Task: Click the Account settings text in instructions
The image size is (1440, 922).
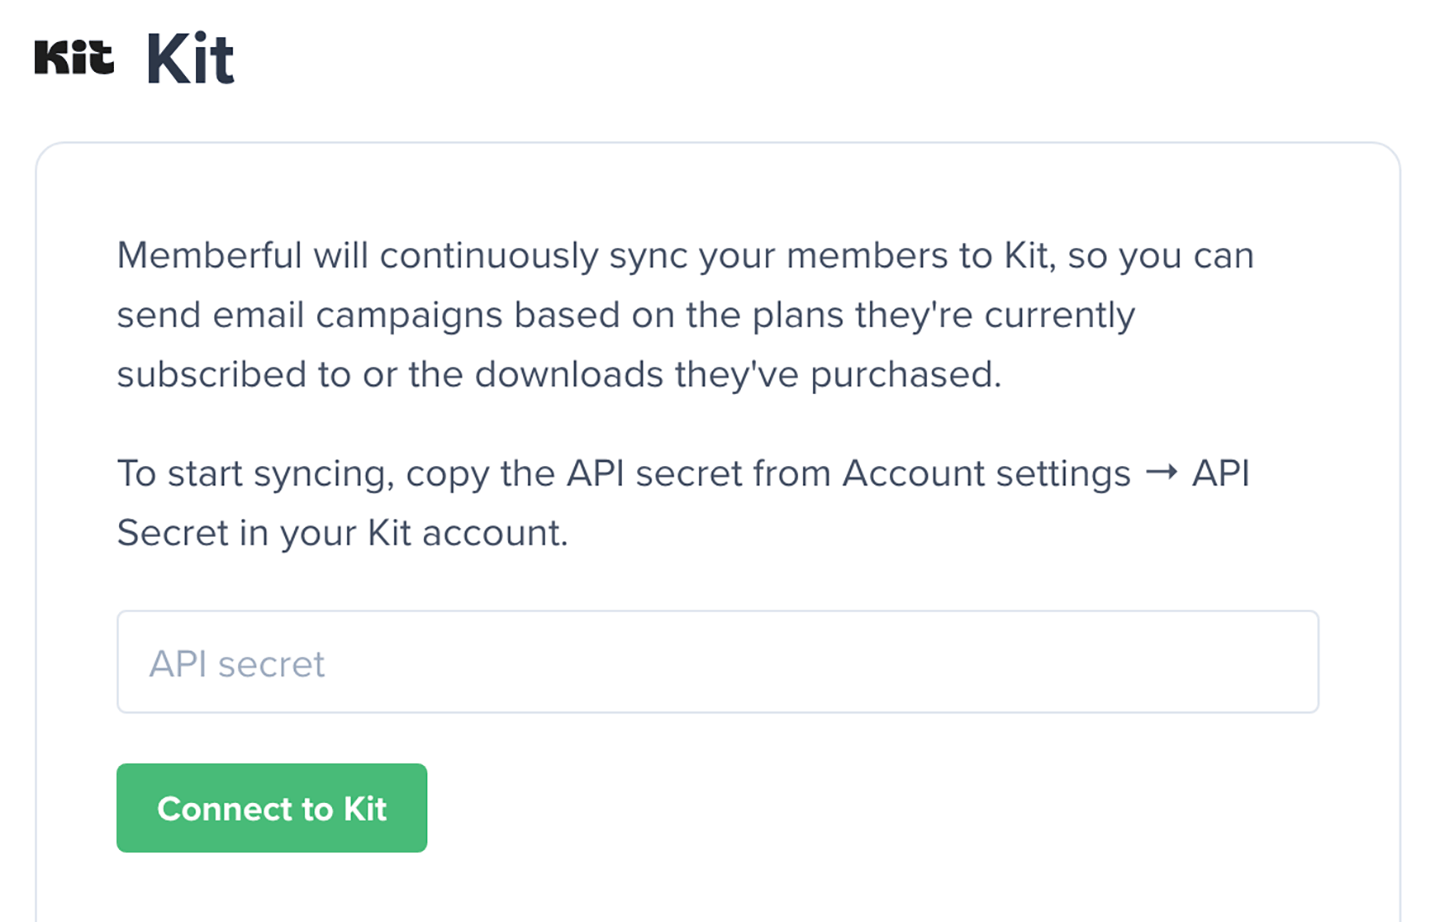Action: coord(986,473)
